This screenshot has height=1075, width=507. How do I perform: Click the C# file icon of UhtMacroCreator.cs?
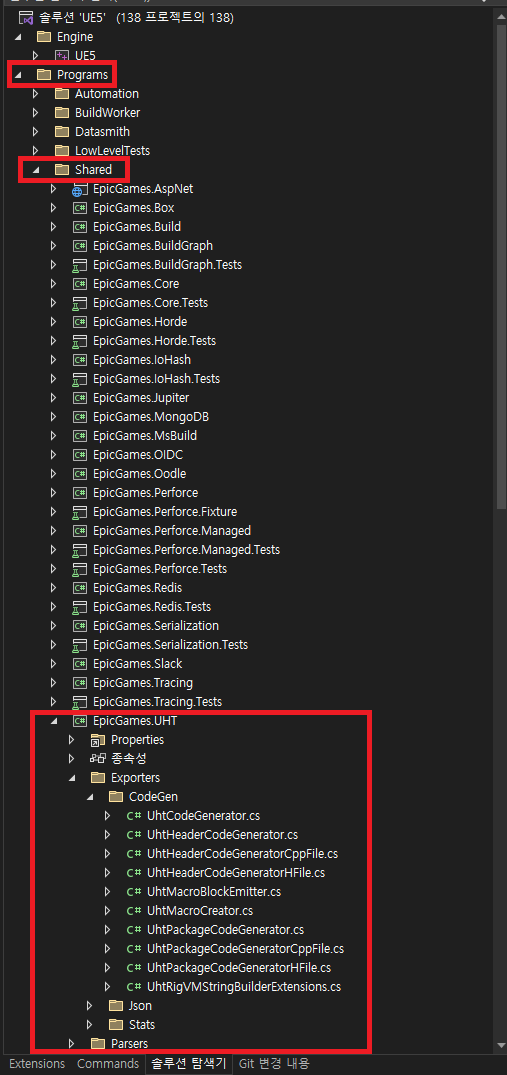coord(134,910)
